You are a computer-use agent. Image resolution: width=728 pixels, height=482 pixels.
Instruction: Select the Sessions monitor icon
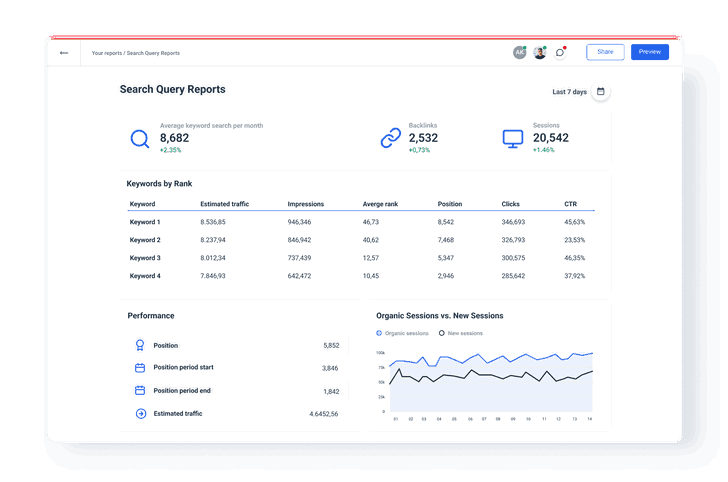(x=513, y=139)
